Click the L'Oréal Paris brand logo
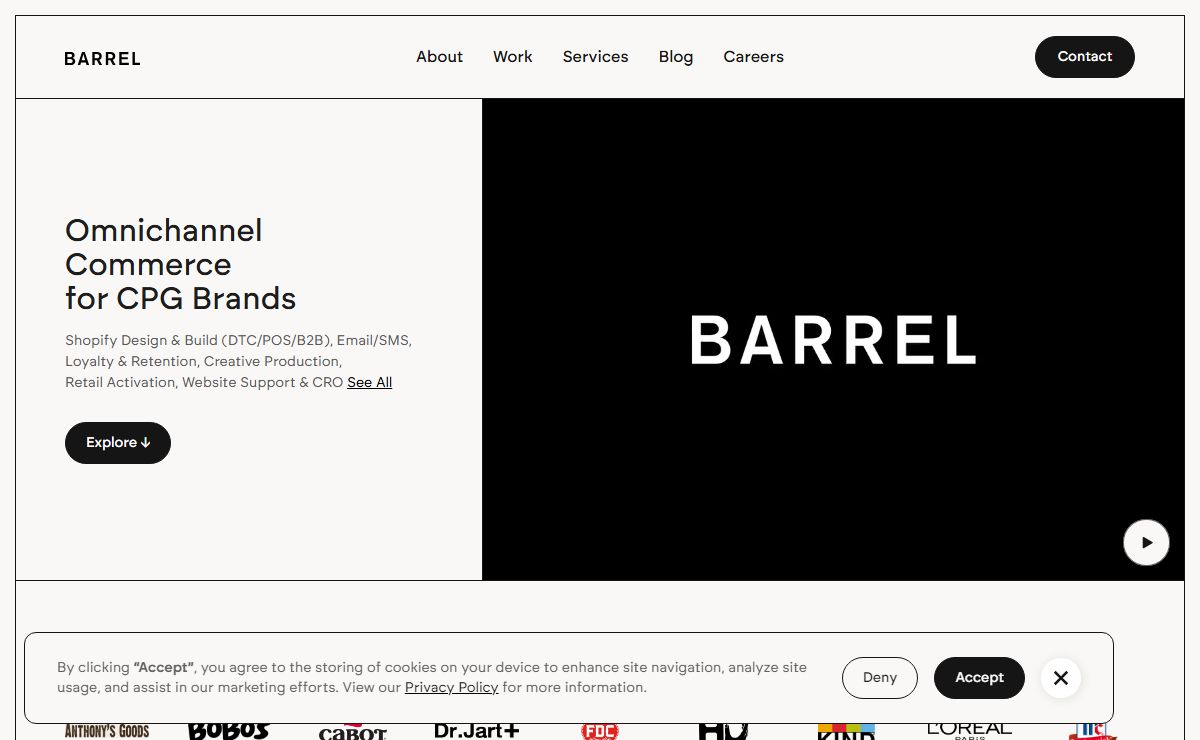The width and height of the screenshot is (1200, 740). 969,730
